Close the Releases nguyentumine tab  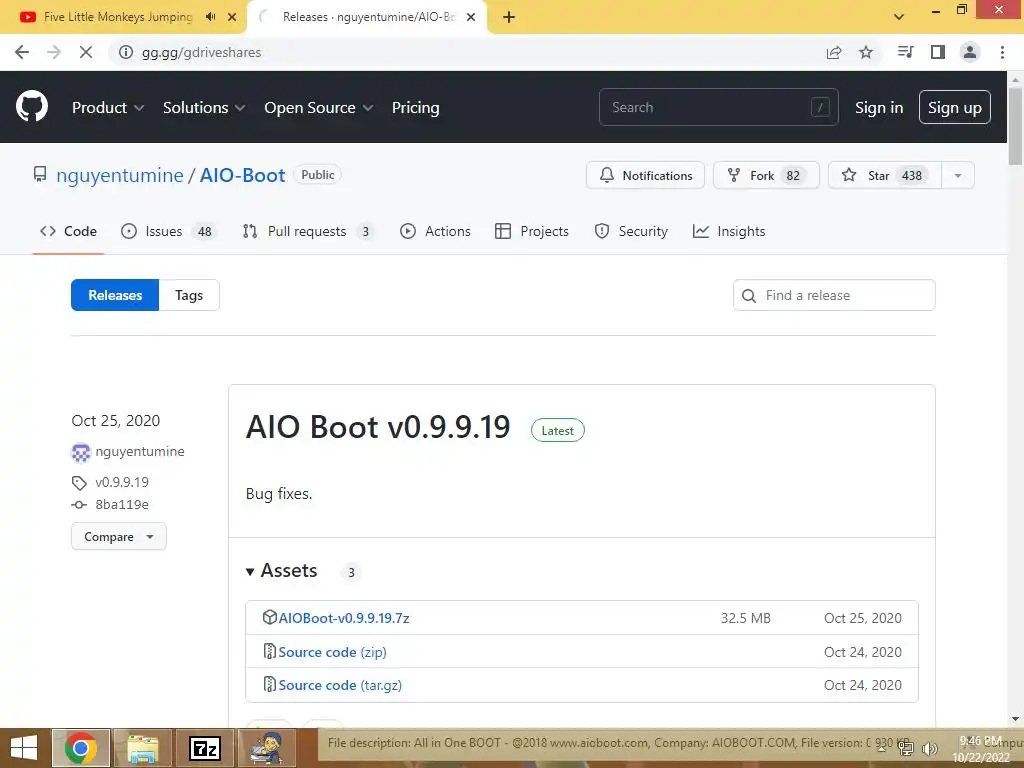pyautogui.click(x=471, y=17)
